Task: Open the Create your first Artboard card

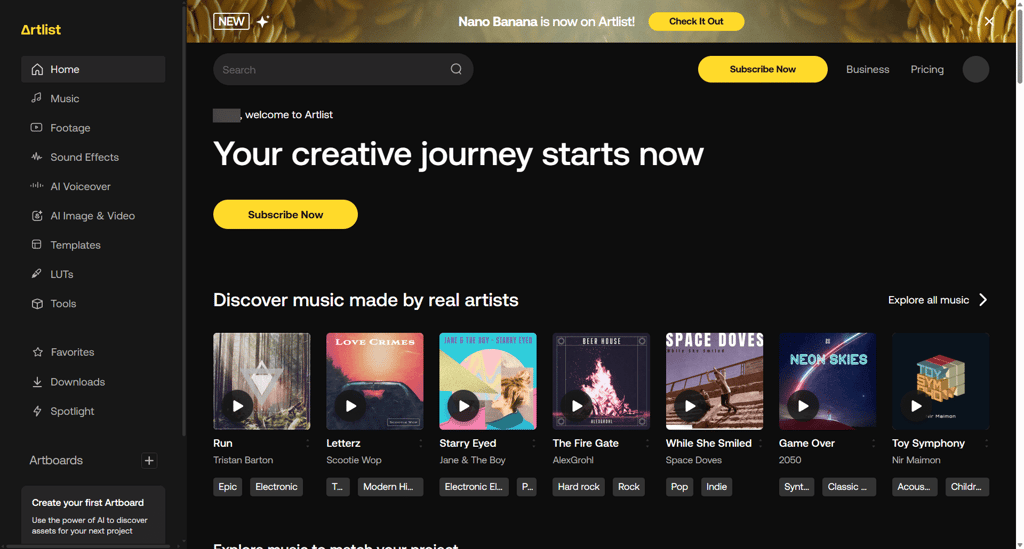Action: [93, 514]
